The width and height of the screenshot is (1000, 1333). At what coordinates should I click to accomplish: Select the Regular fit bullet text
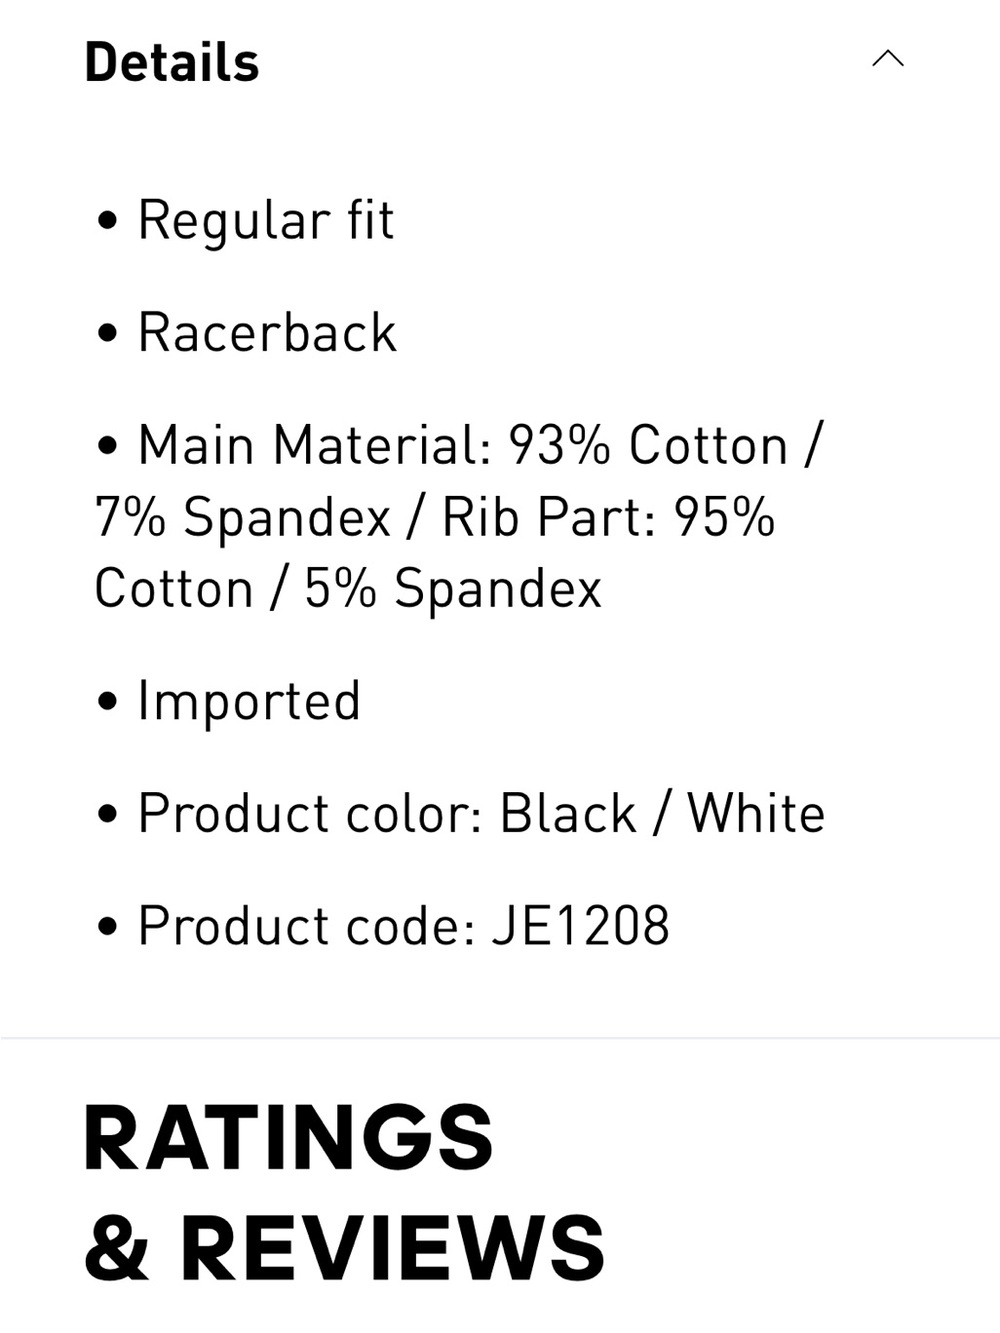[x=266, y=221]
